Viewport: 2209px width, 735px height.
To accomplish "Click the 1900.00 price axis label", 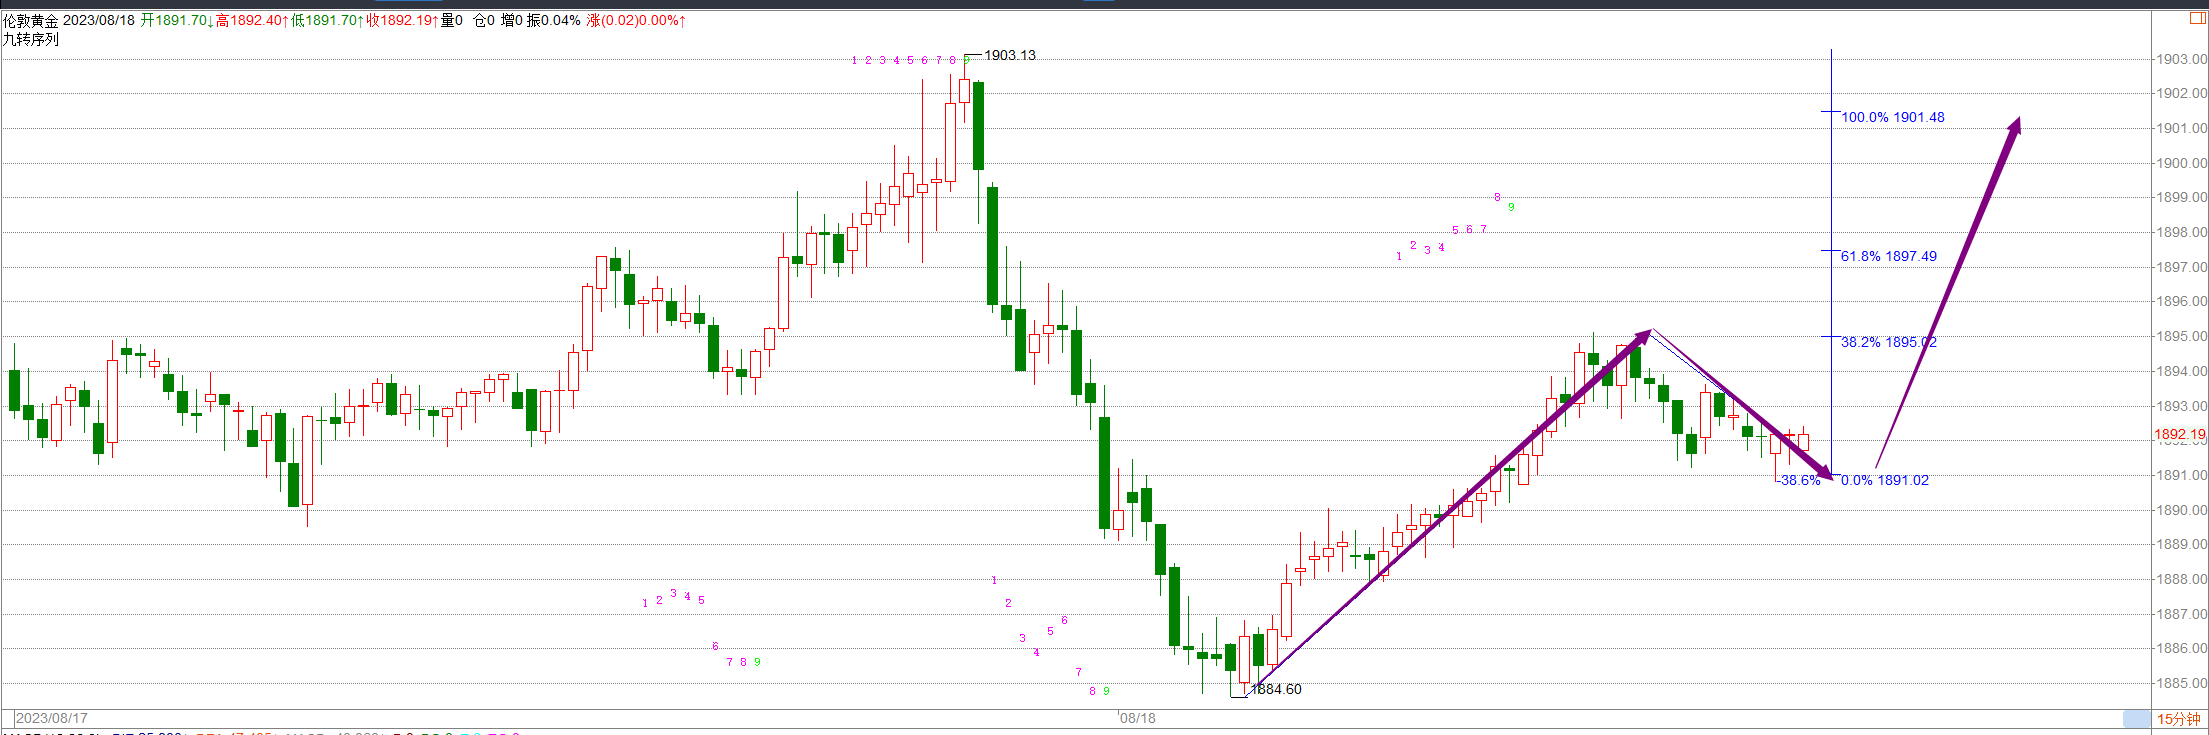I will click(2181, 163).
